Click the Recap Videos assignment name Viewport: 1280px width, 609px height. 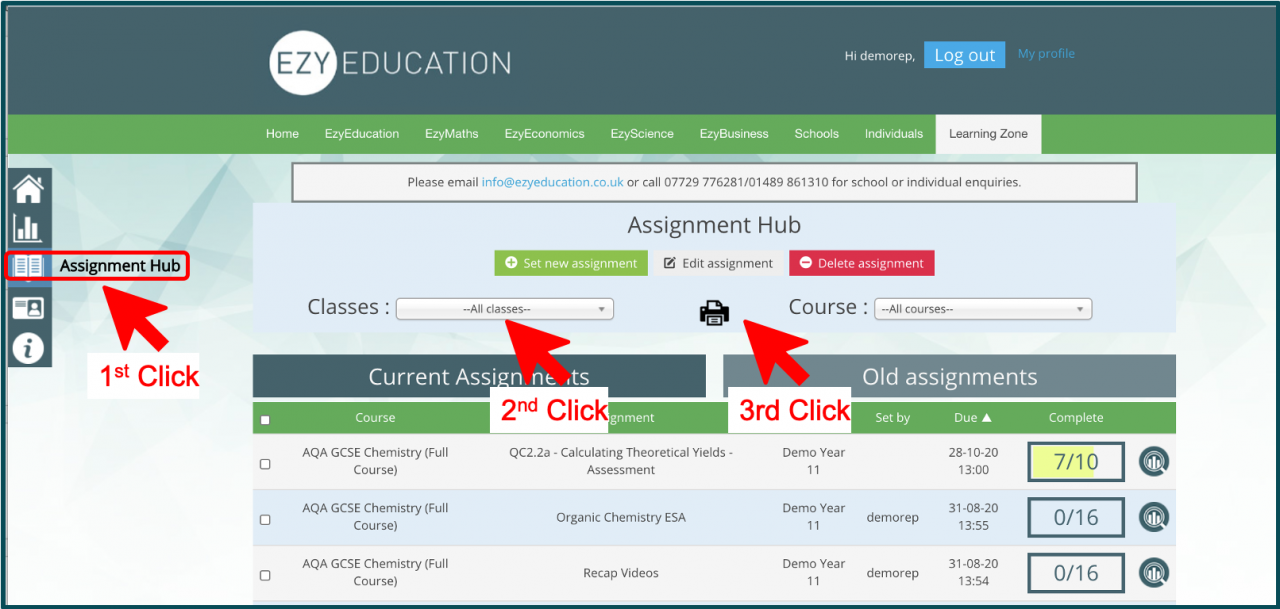tap(621, 573)
